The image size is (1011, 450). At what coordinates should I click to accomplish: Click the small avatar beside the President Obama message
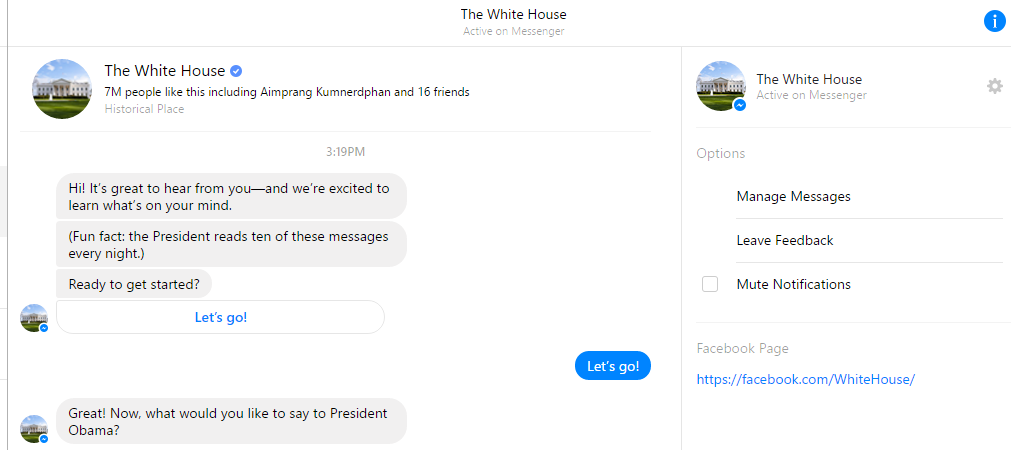tap(34, 429)
